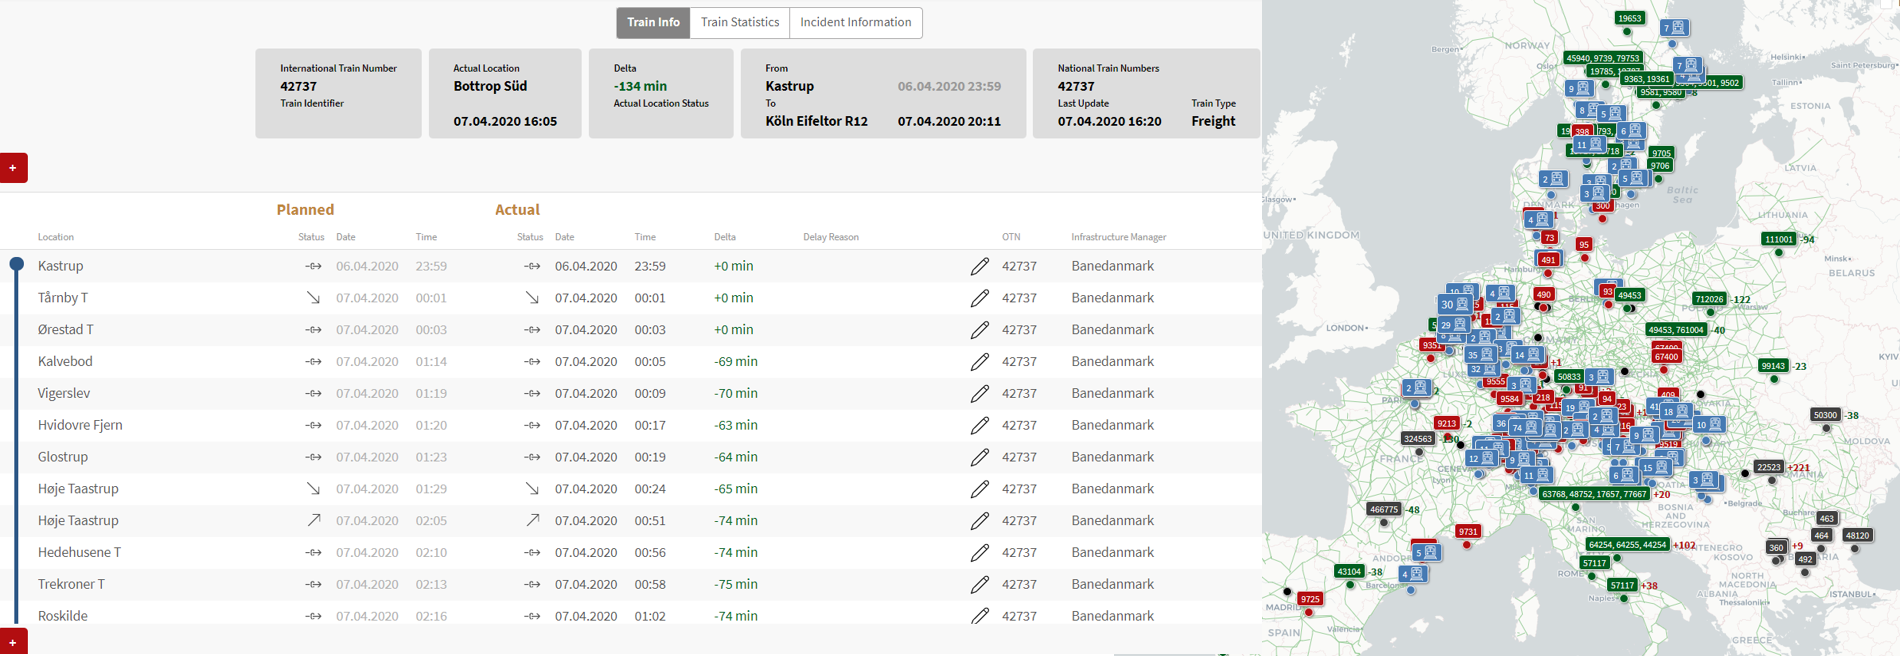Select the dark train marker 466775 on the map
Viewport: 1900px width, 656px height.
(x=1384, y=509)
